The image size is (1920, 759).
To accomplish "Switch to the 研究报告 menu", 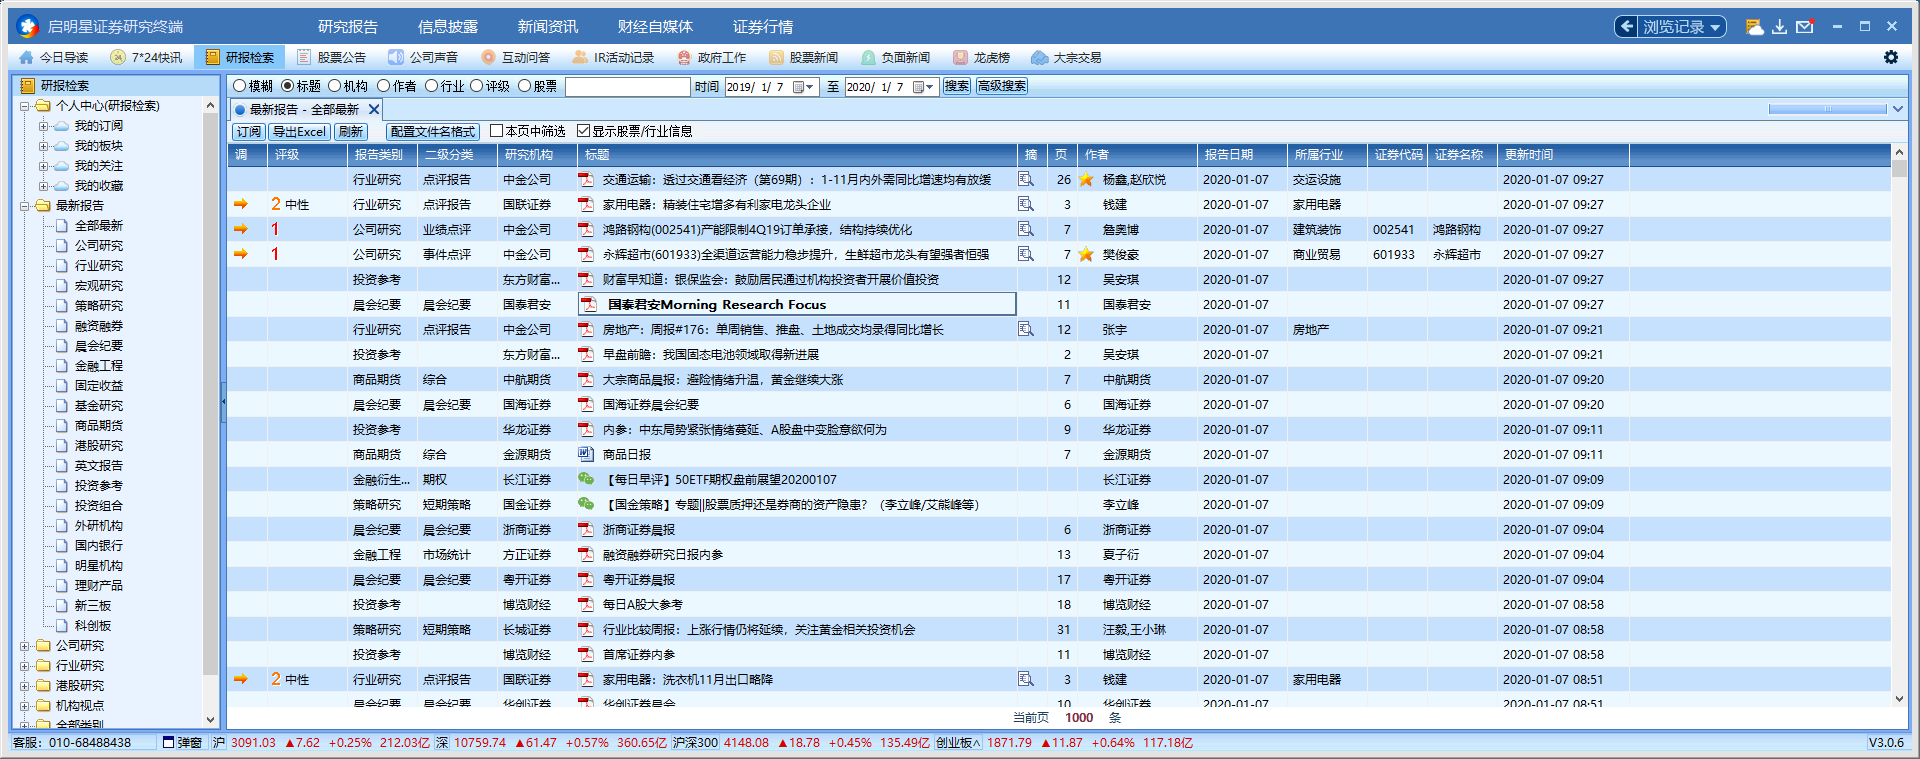I will (348, 27).
